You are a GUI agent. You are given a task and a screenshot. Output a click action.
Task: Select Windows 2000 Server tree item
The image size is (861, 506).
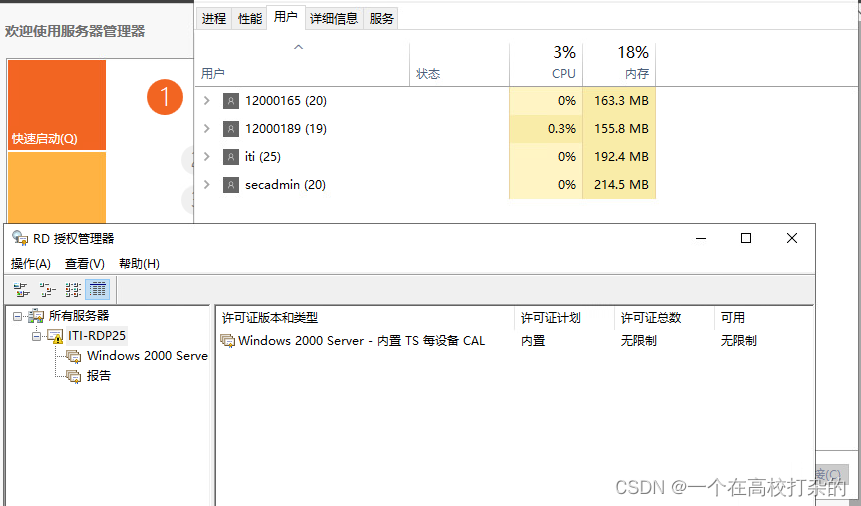[147, 355]
